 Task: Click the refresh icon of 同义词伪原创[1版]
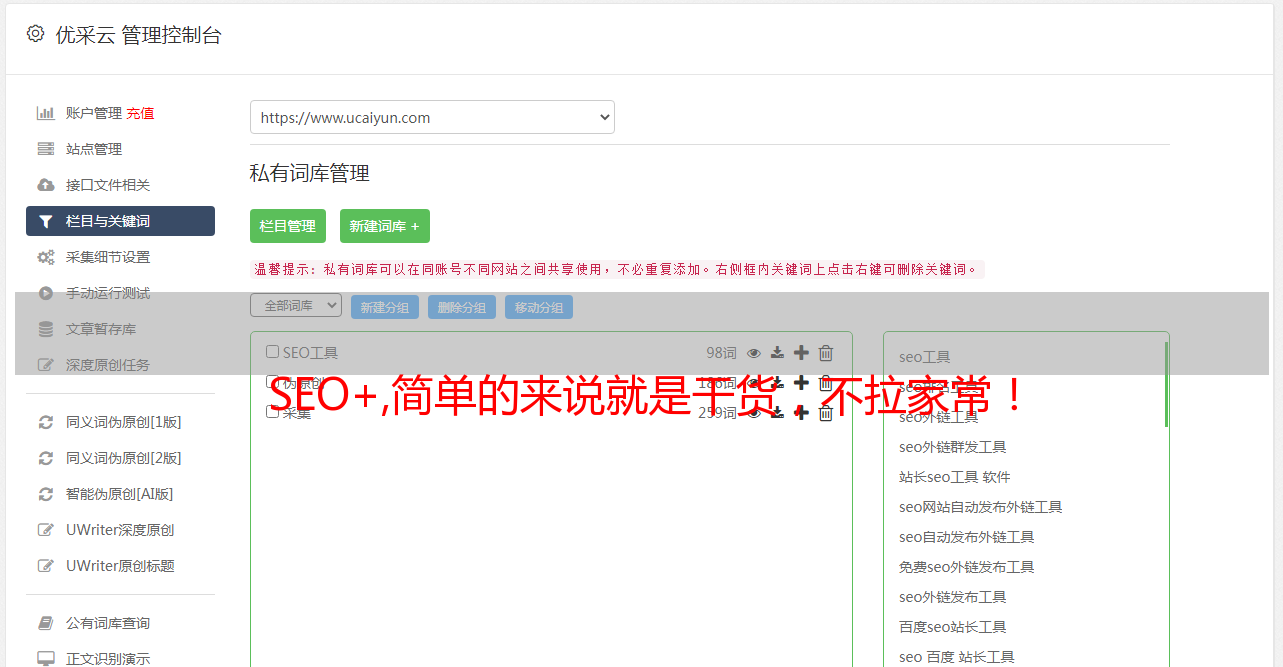tap(45, 422)
